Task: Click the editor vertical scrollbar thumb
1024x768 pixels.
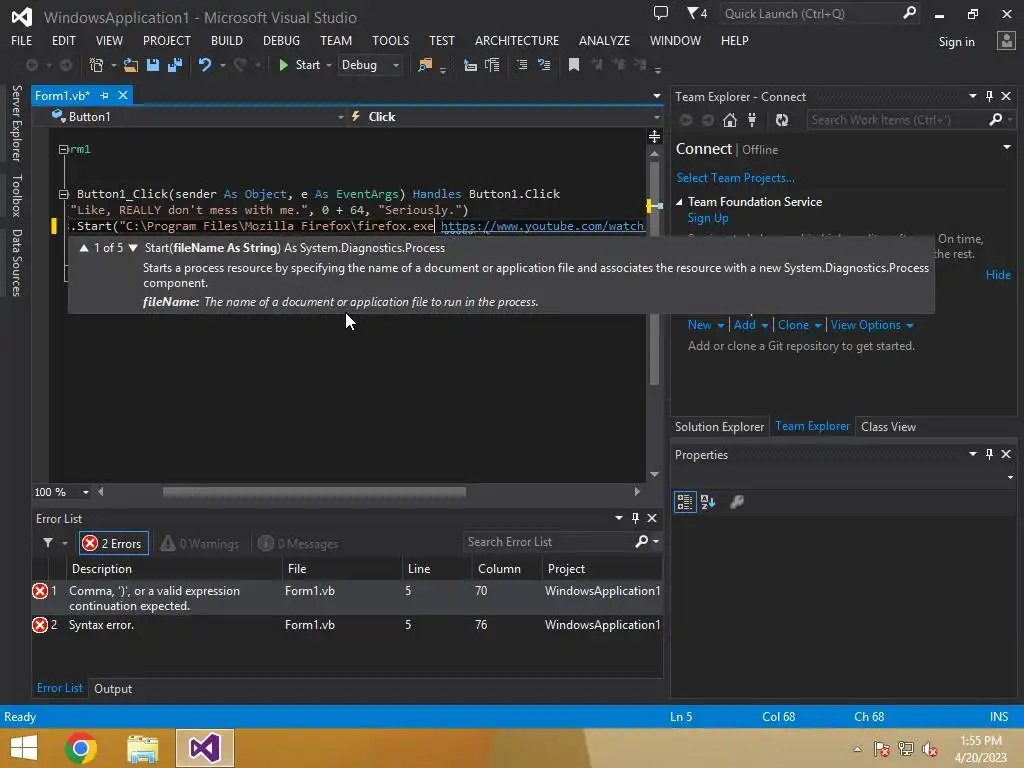Action: pyautogui.click(x=654, y=273)
